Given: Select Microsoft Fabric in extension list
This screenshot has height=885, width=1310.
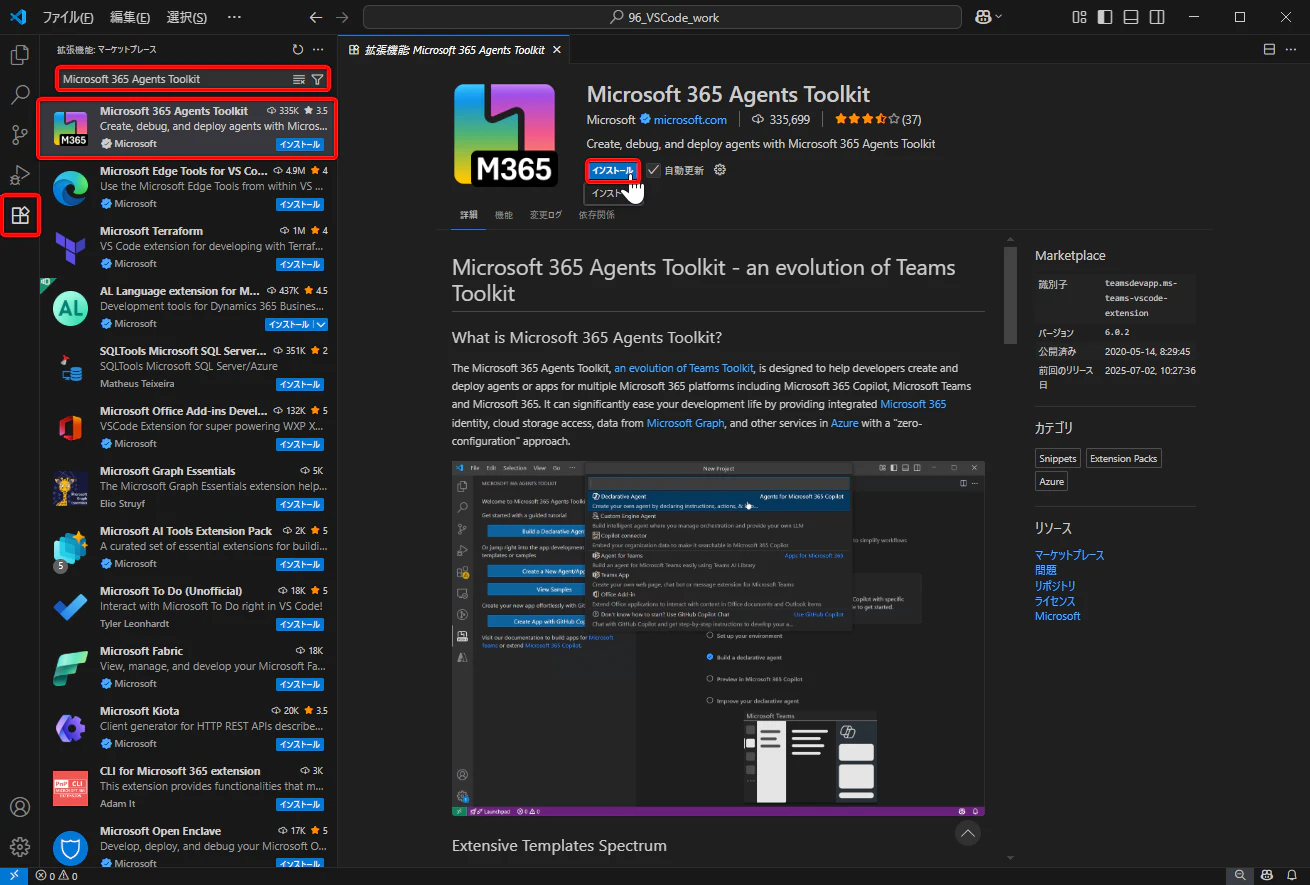Looking at the screenshot, I should [188, 667].
